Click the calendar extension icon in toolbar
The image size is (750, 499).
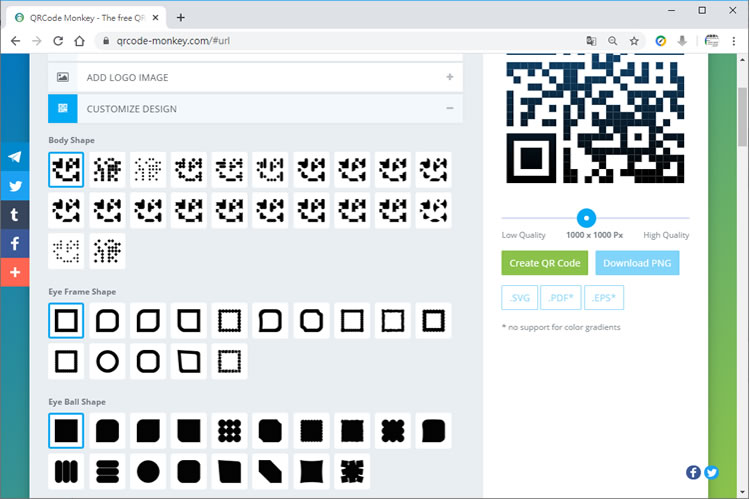tap(711, 41)
